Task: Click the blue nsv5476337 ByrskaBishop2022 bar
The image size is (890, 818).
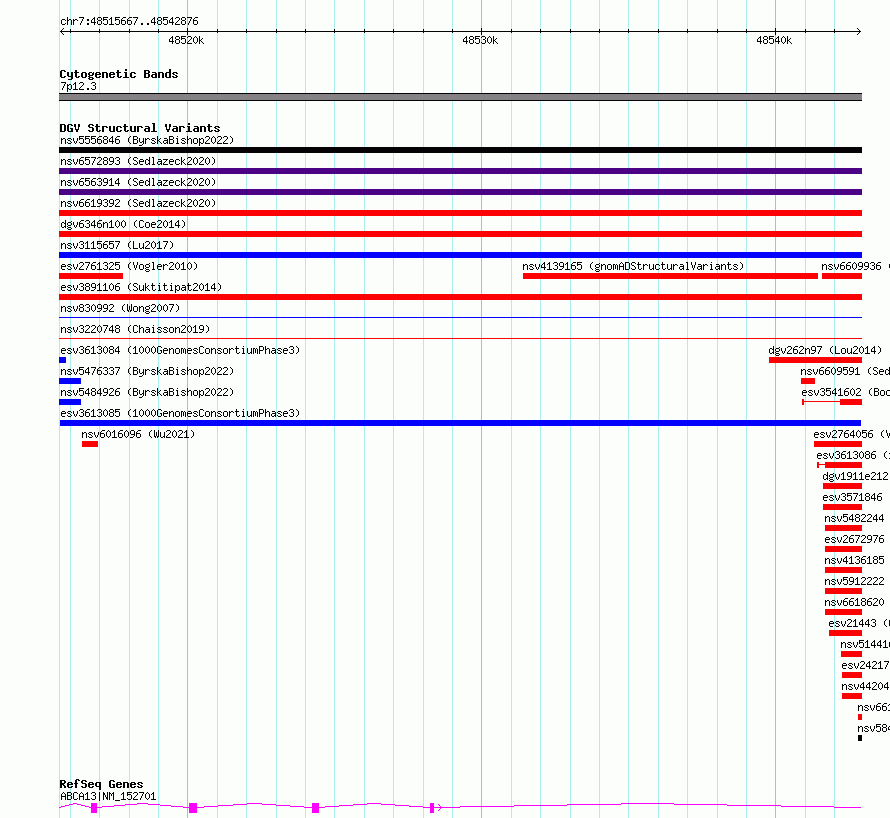Action: pos(70,381)
